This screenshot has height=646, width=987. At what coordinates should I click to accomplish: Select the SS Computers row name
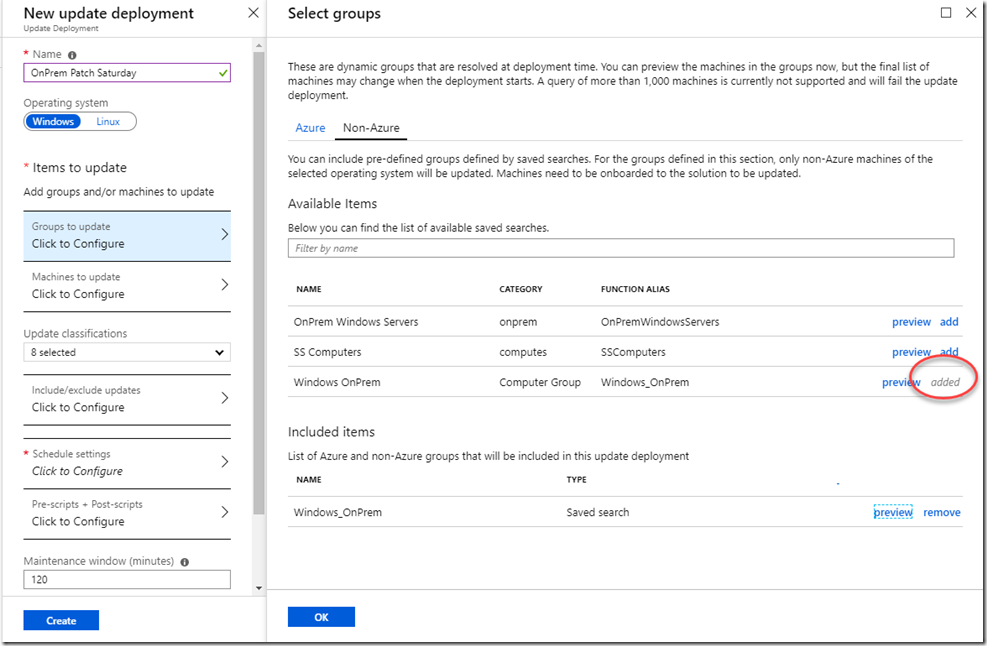pos(327,352)
